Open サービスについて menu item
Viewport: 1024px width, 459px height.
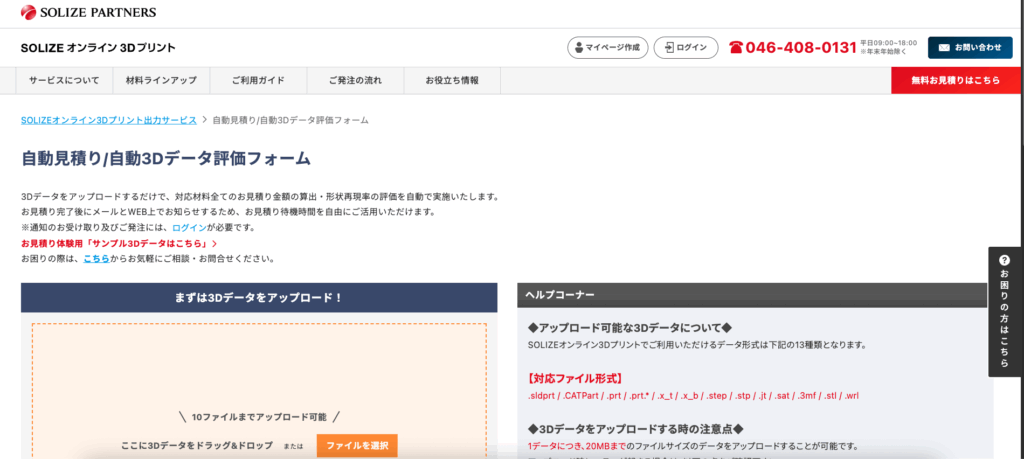coord(64,80)
